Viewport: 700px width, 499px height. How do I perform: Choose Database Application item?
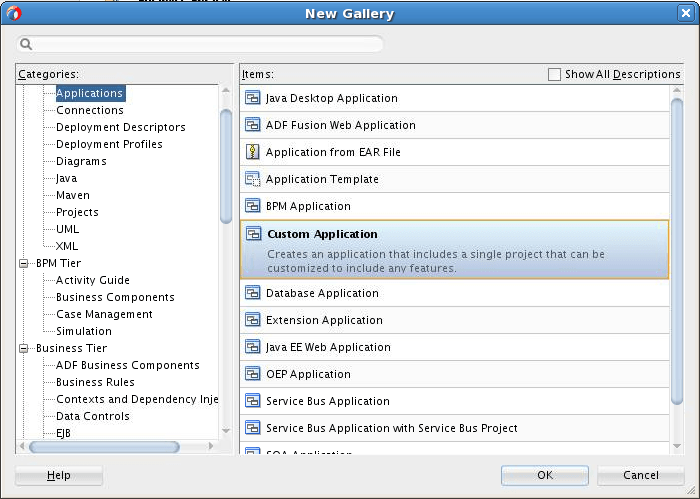455,293
